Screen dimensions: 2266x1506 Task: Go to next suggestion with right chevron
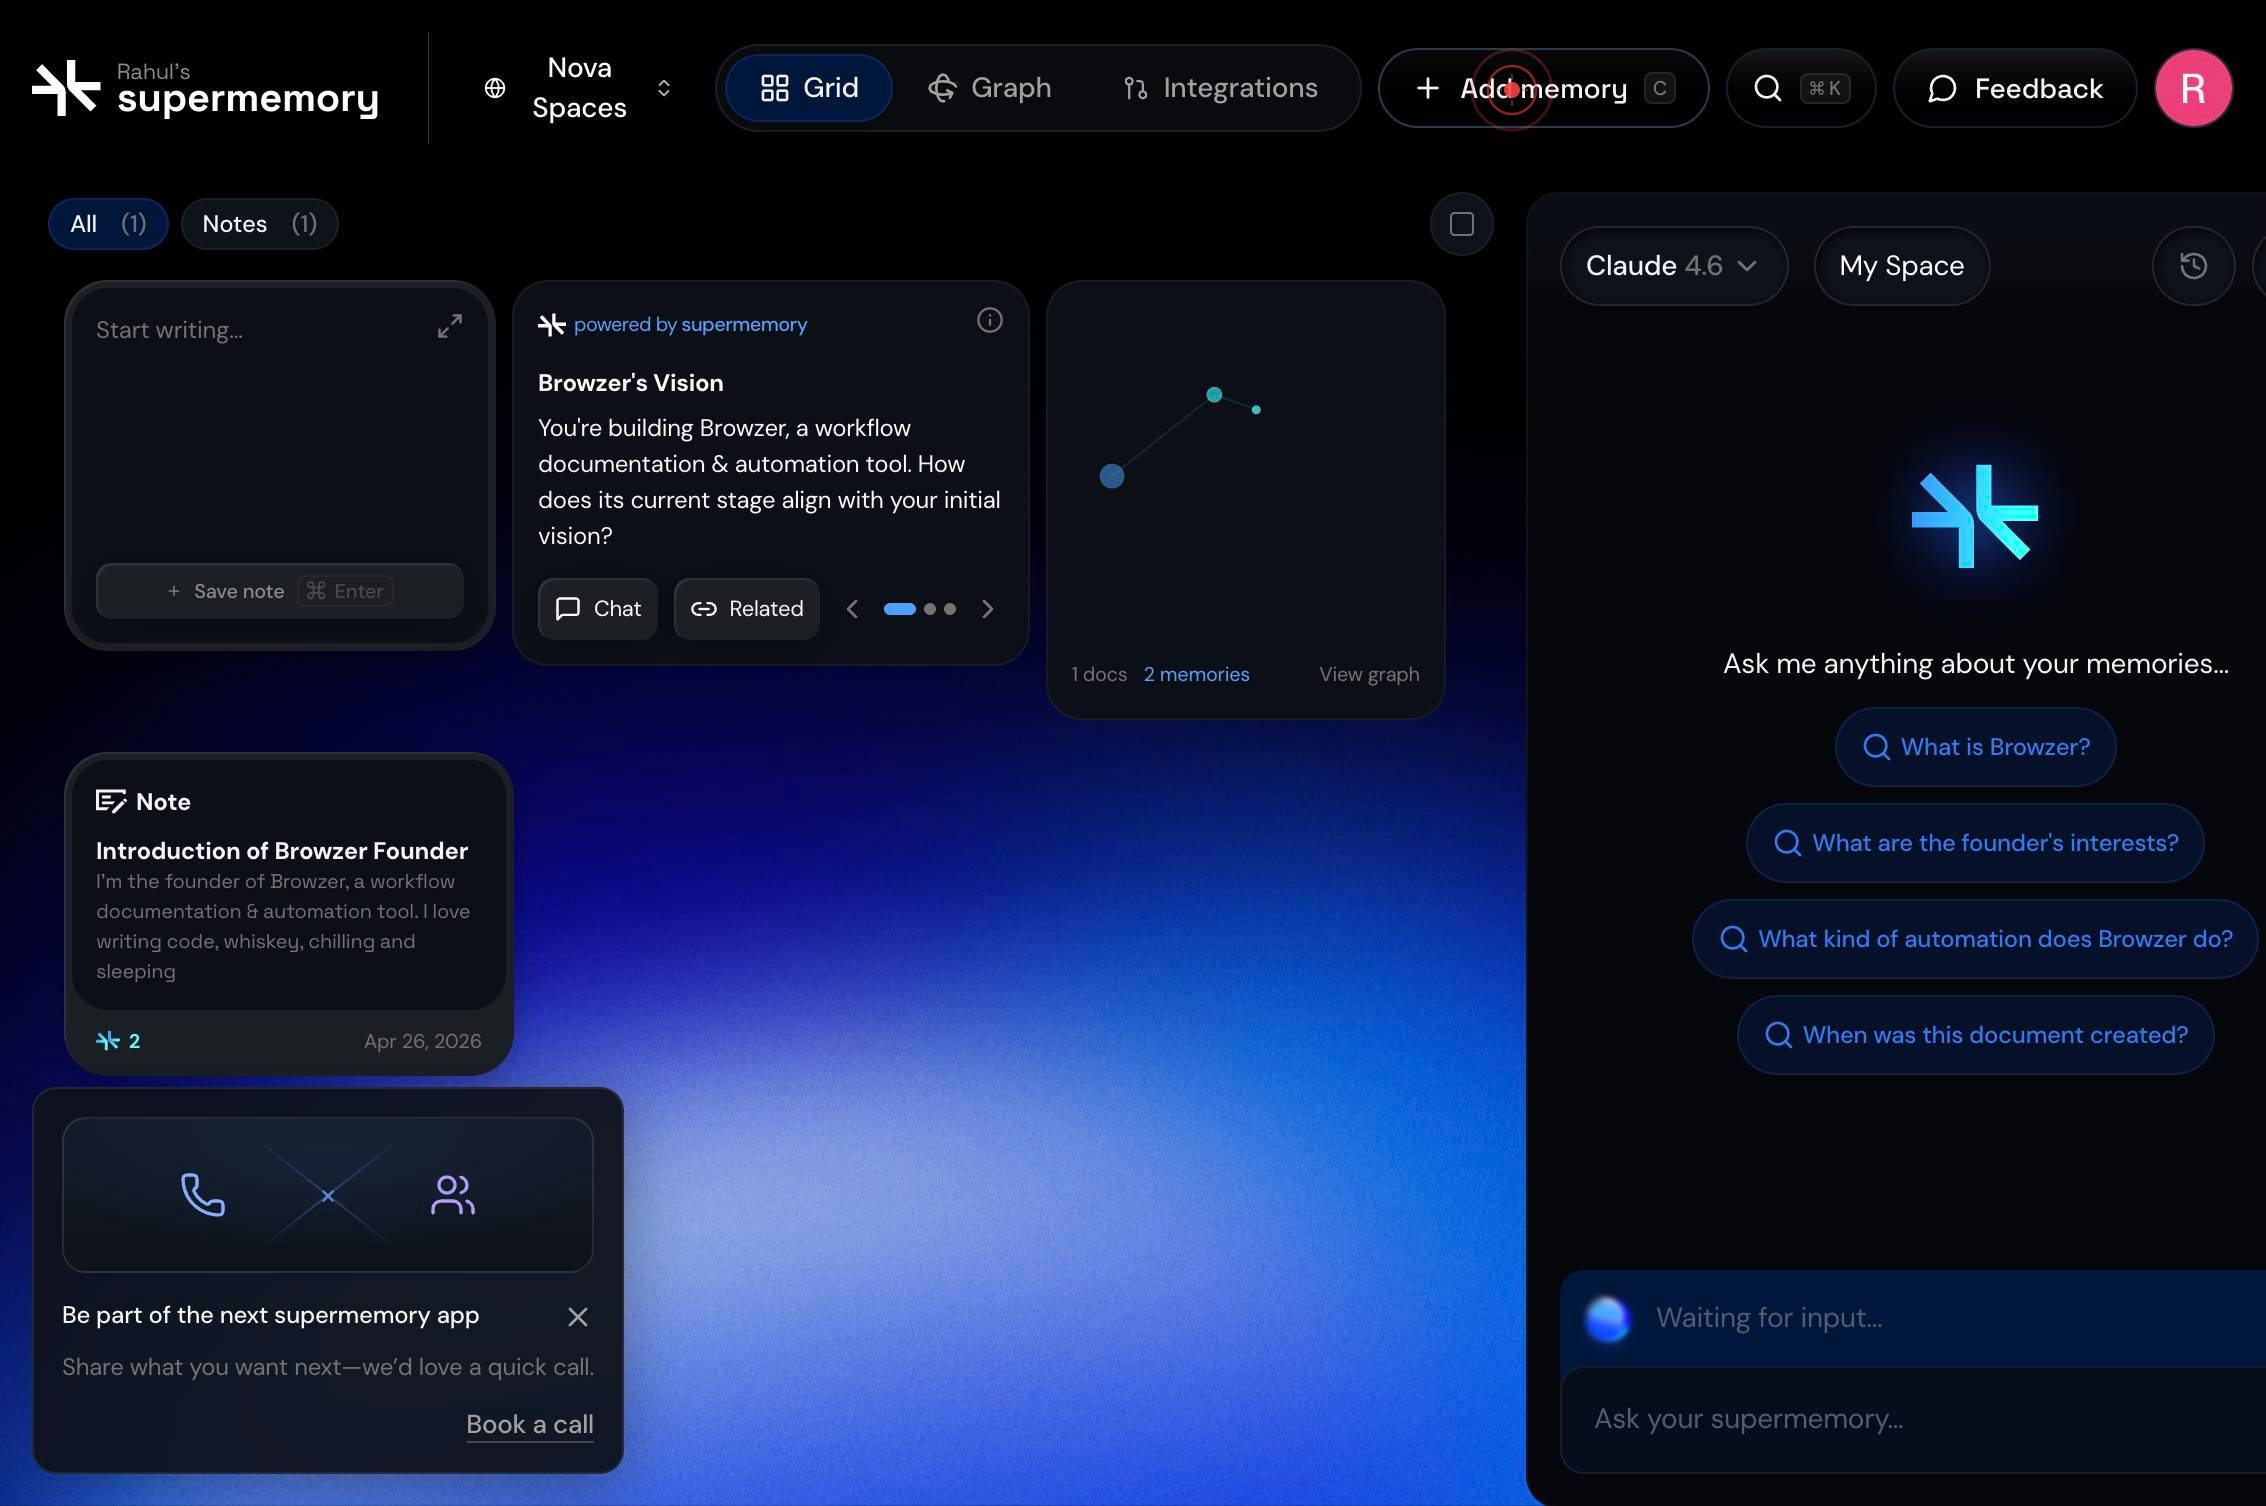(x=988, y=609)
